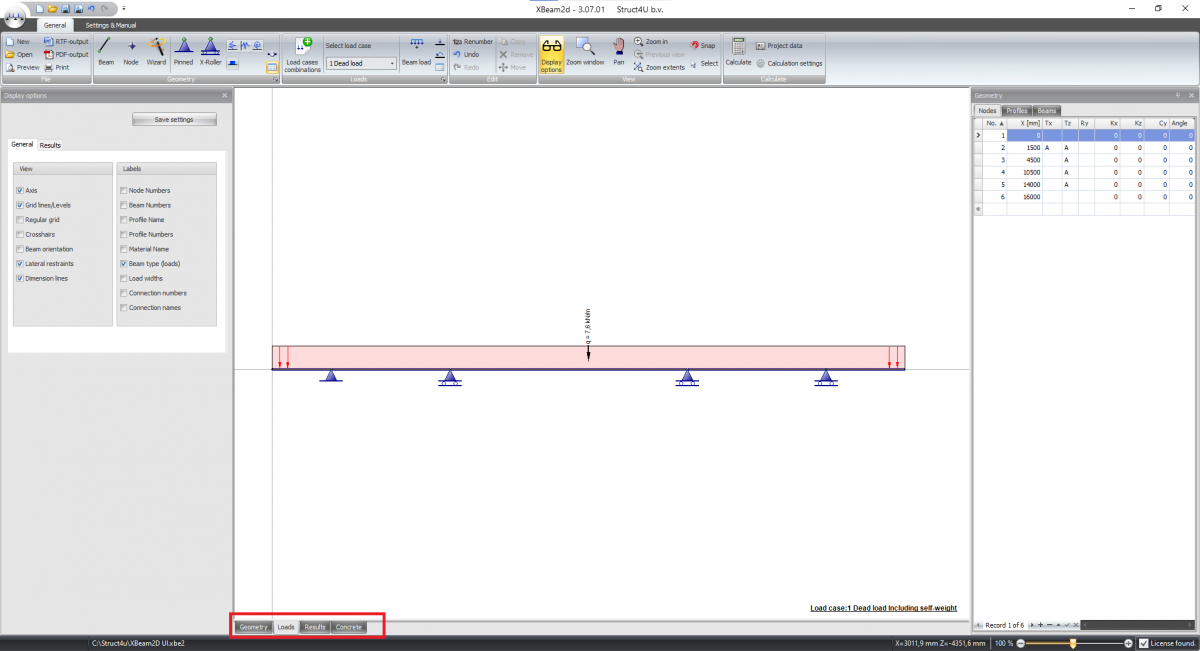This screenshot has height=651, width=1200.
Task: Enable Node Numbers labels
Action: [x=123, y=190]
